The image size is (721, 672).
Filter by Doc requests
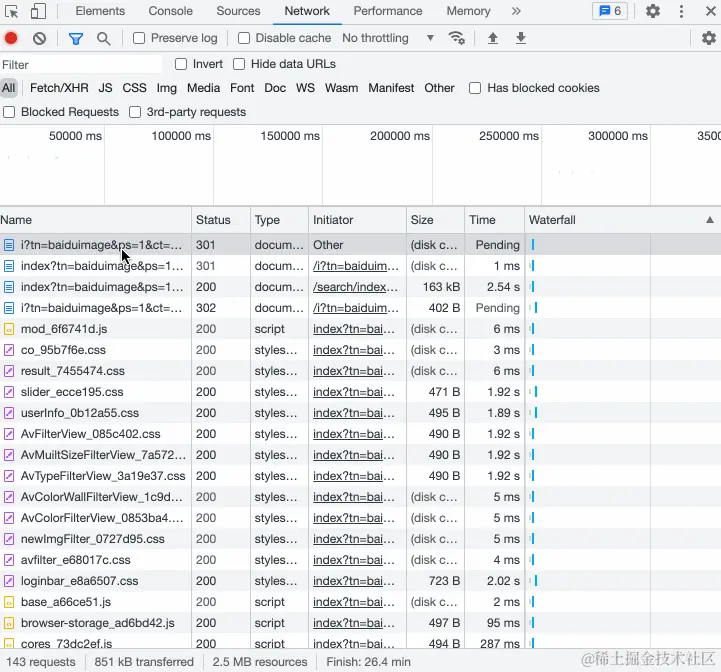(275, 88)
